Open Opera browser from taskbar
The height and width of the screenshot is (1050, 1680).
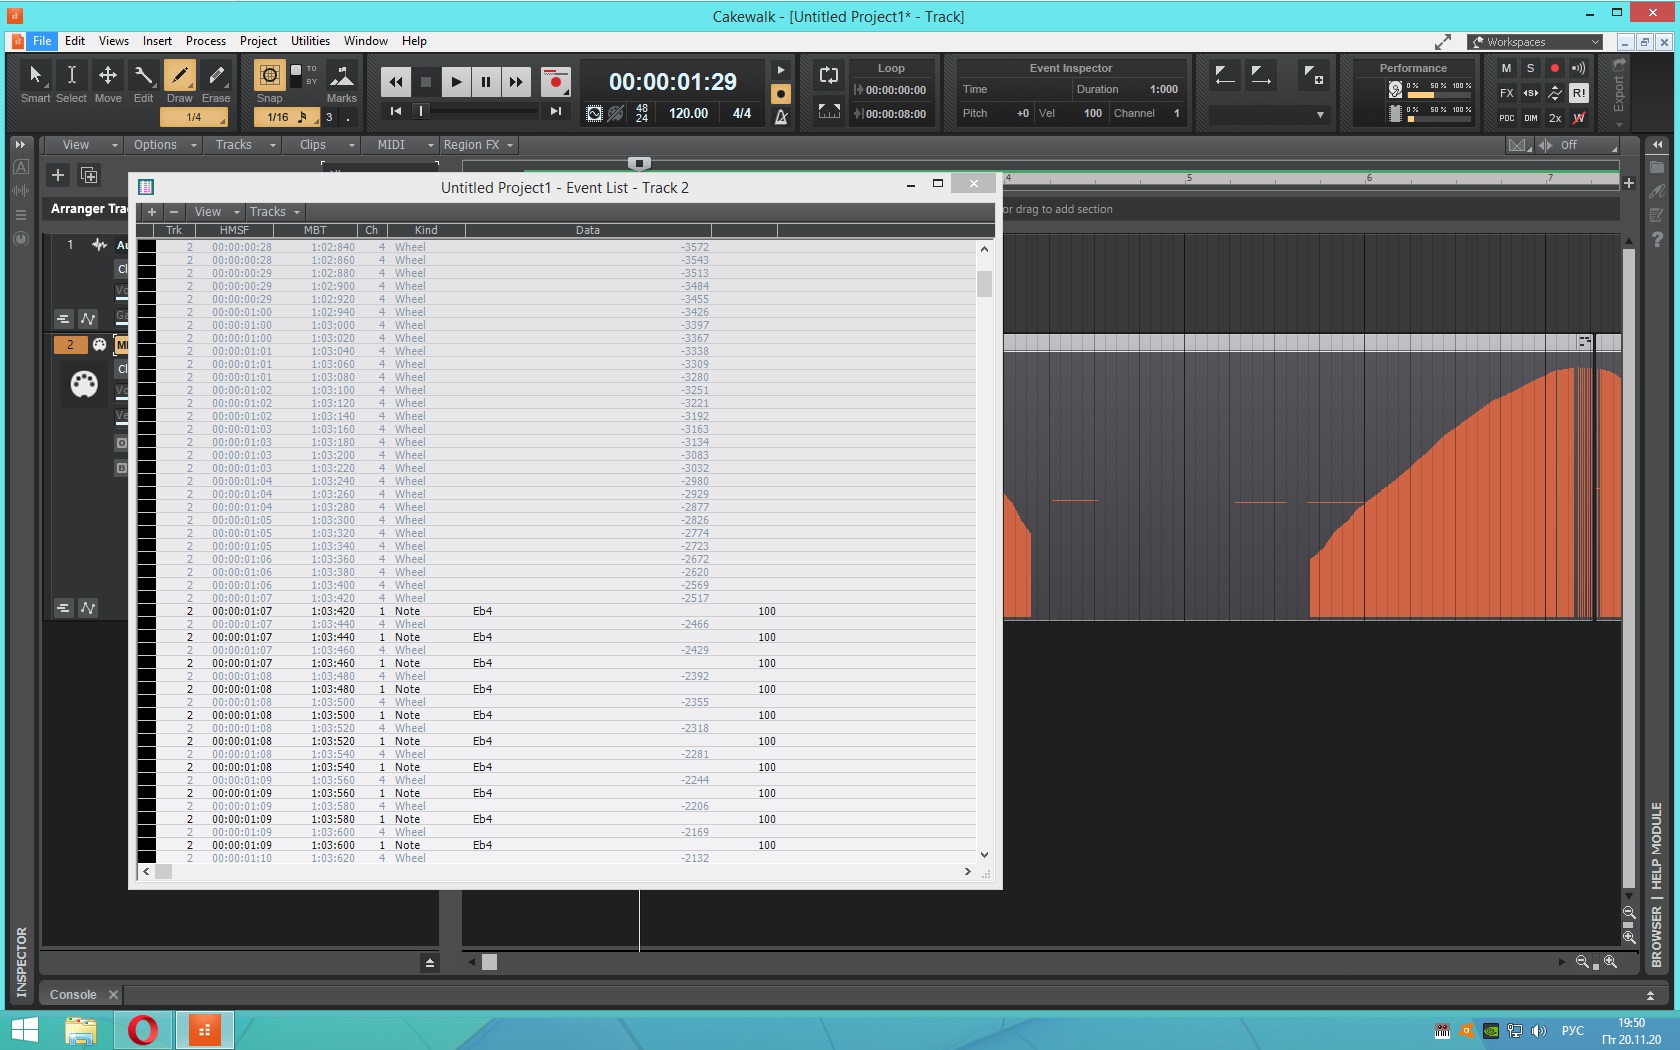pos(143,1030)
